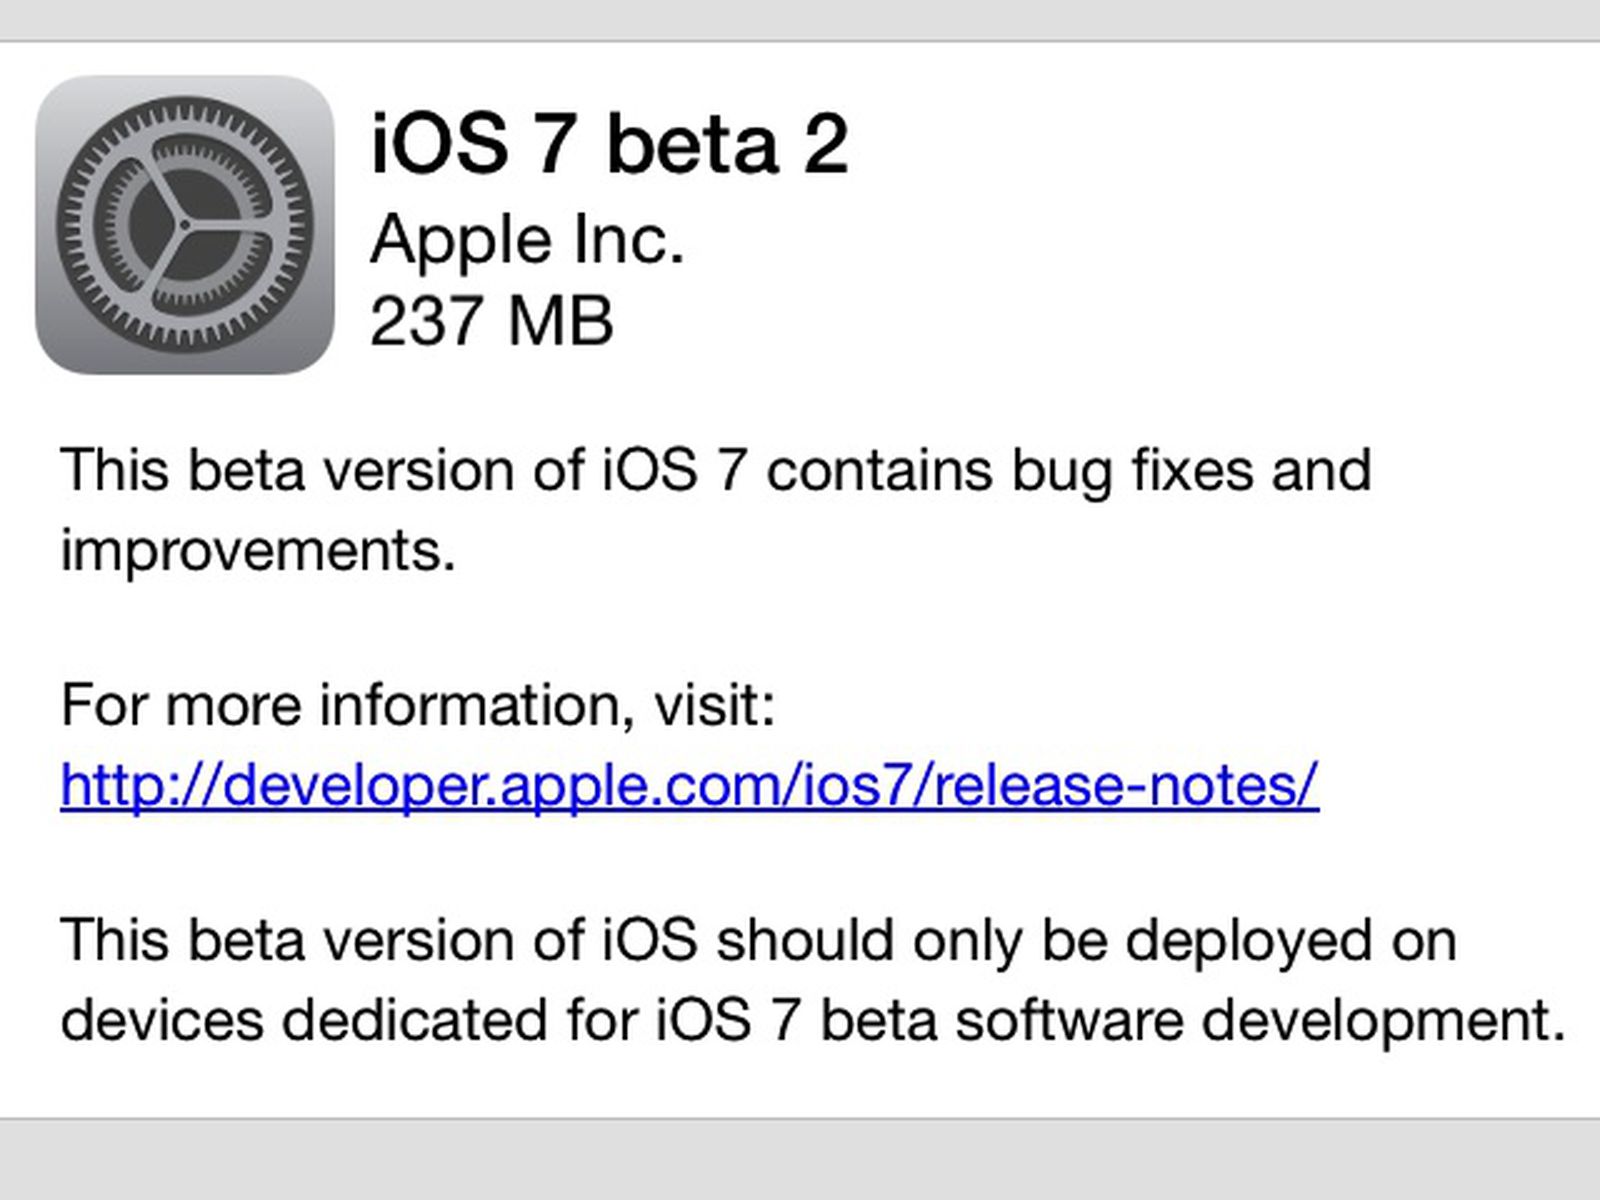This screenshot has width=1600, height=1200.
Task: Click the "237 MB" download size
Action: [491, 321]
